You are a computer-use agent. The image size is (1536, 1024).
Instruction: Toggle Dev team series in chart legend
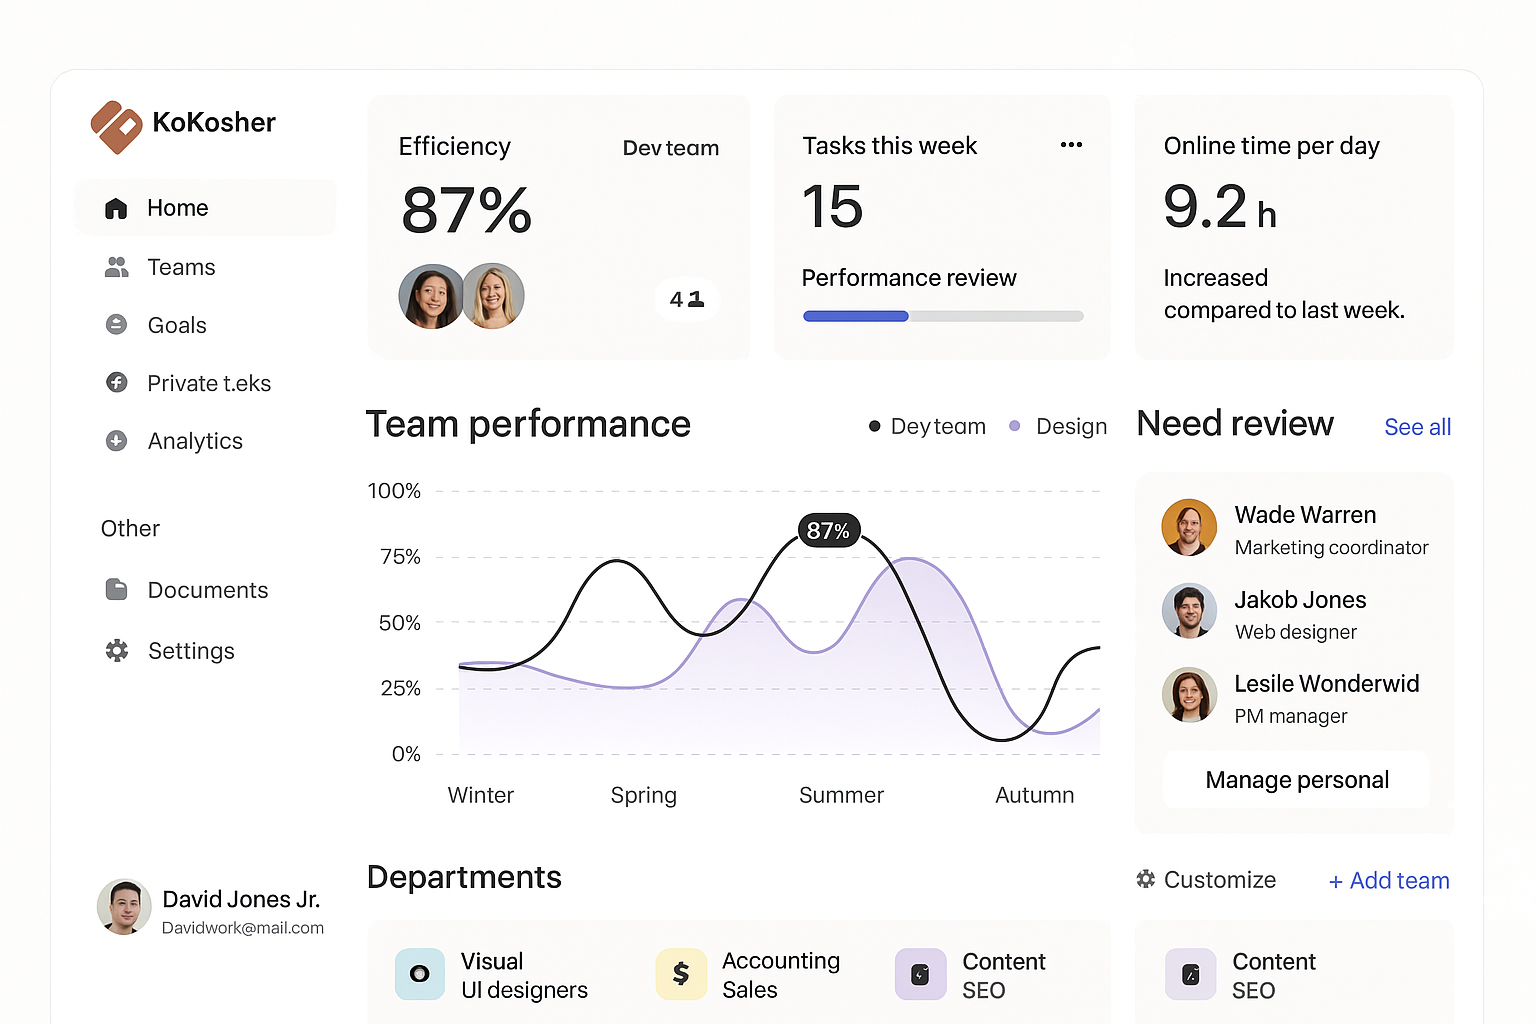tap(927, 426)
